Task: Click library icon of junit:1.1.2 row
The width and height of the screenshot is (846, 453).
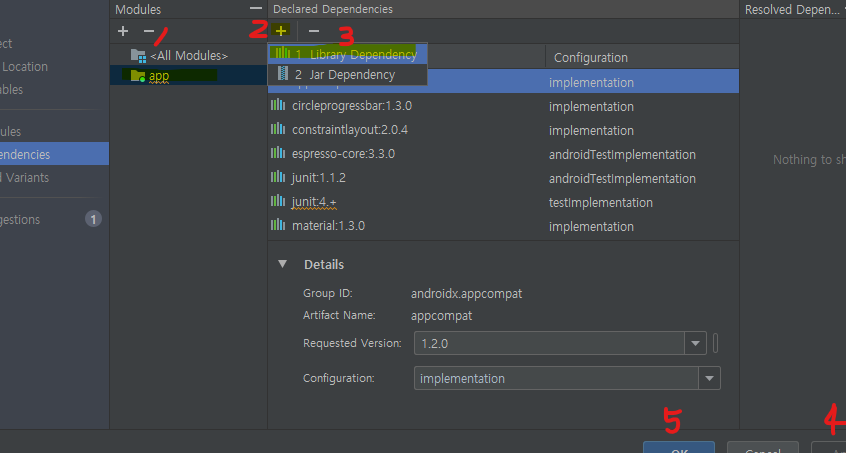Action: 278,177
